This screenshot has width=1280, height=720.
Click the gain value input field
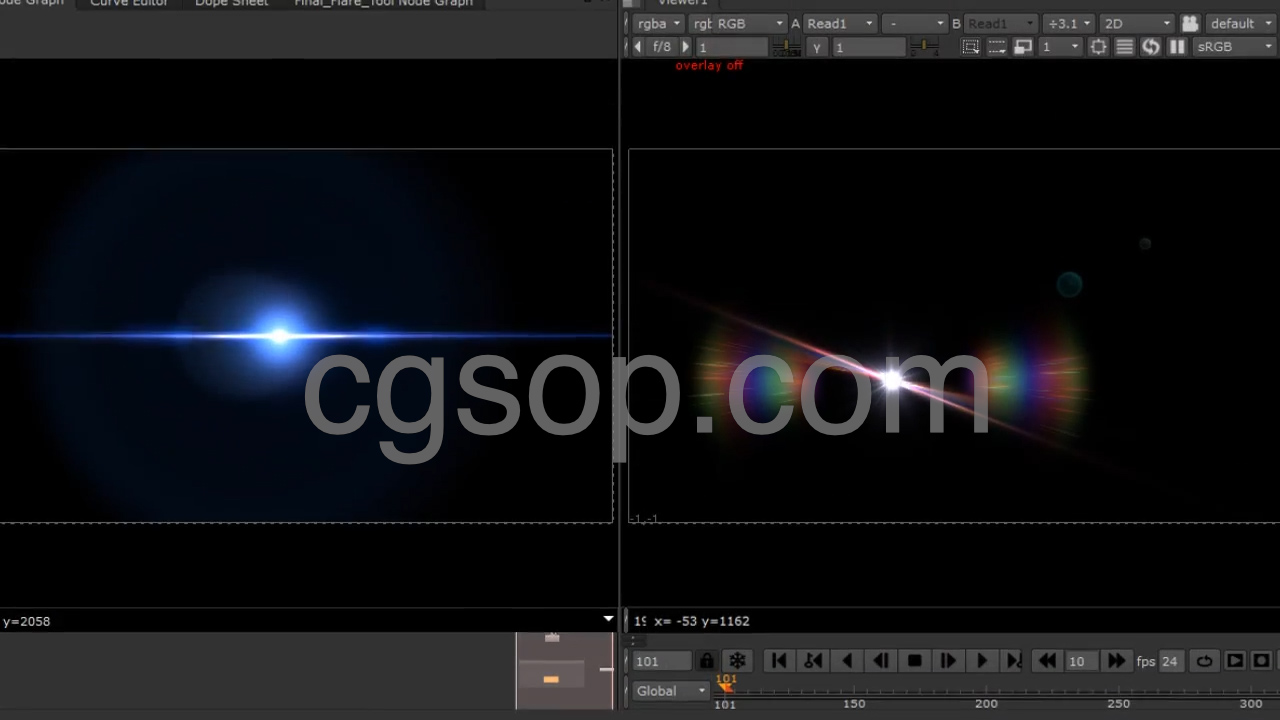[732, 47]
